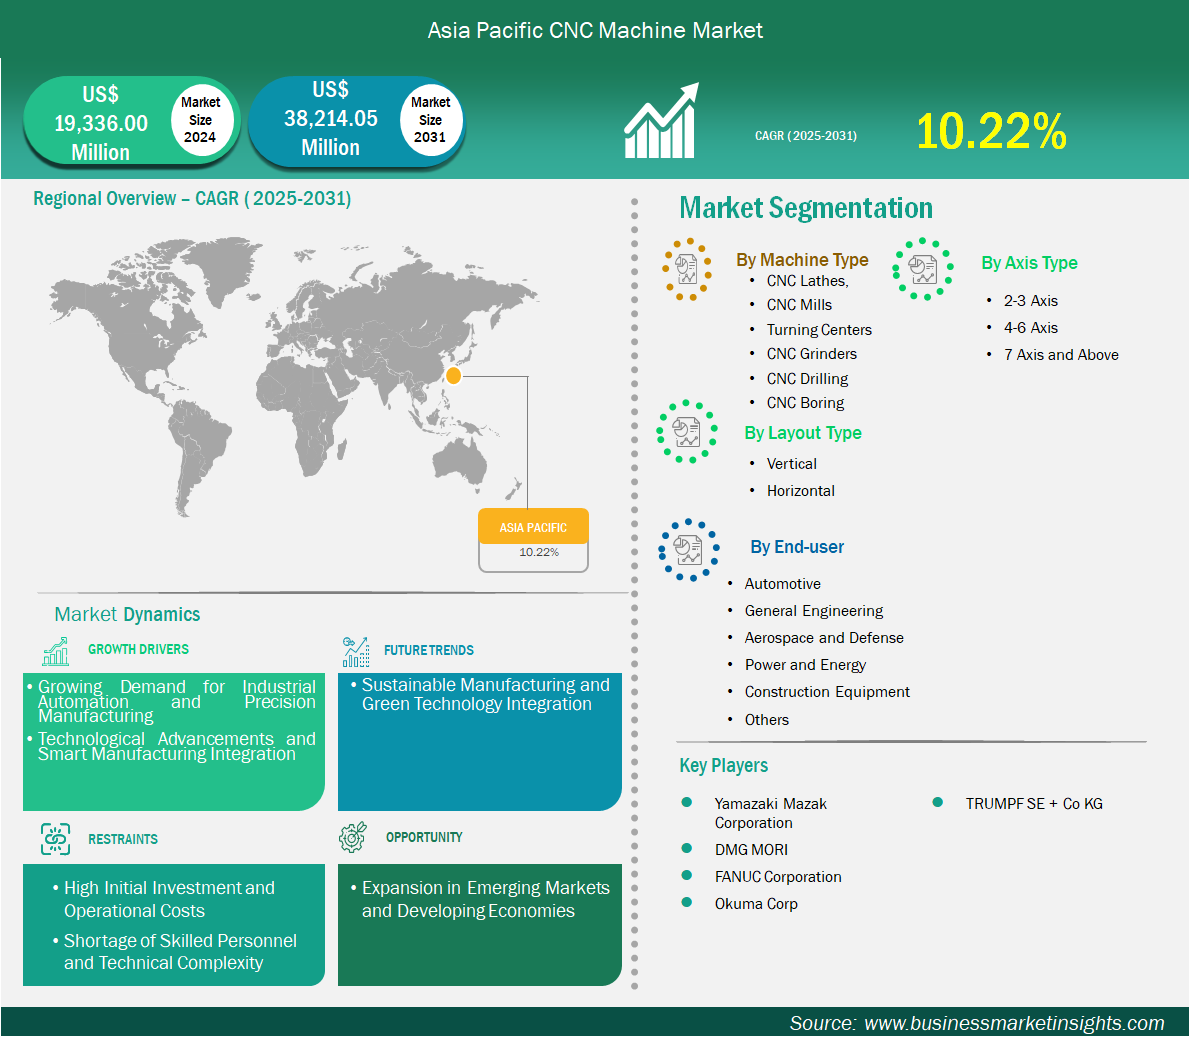Click the By End-user blue dotted icon
1189x1038 pixels.
tap(688, 549)
